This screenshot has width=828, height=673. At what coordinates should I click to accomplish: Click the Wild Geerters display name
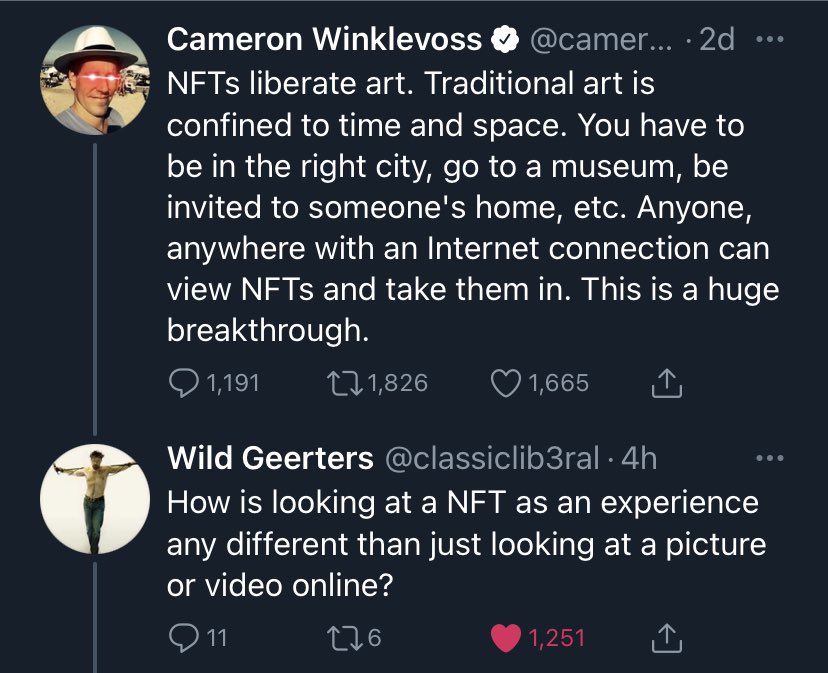(270, 459)
